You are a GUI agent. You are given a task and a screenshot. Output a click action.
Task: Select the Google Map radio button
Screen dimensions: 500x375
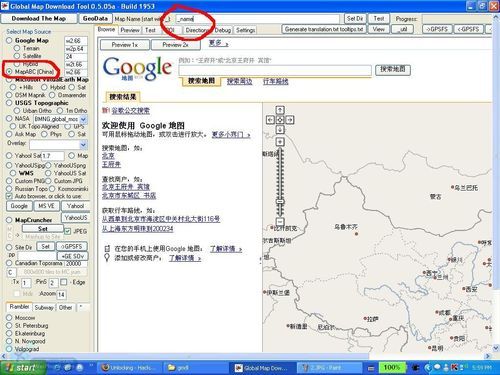(9, 40)
